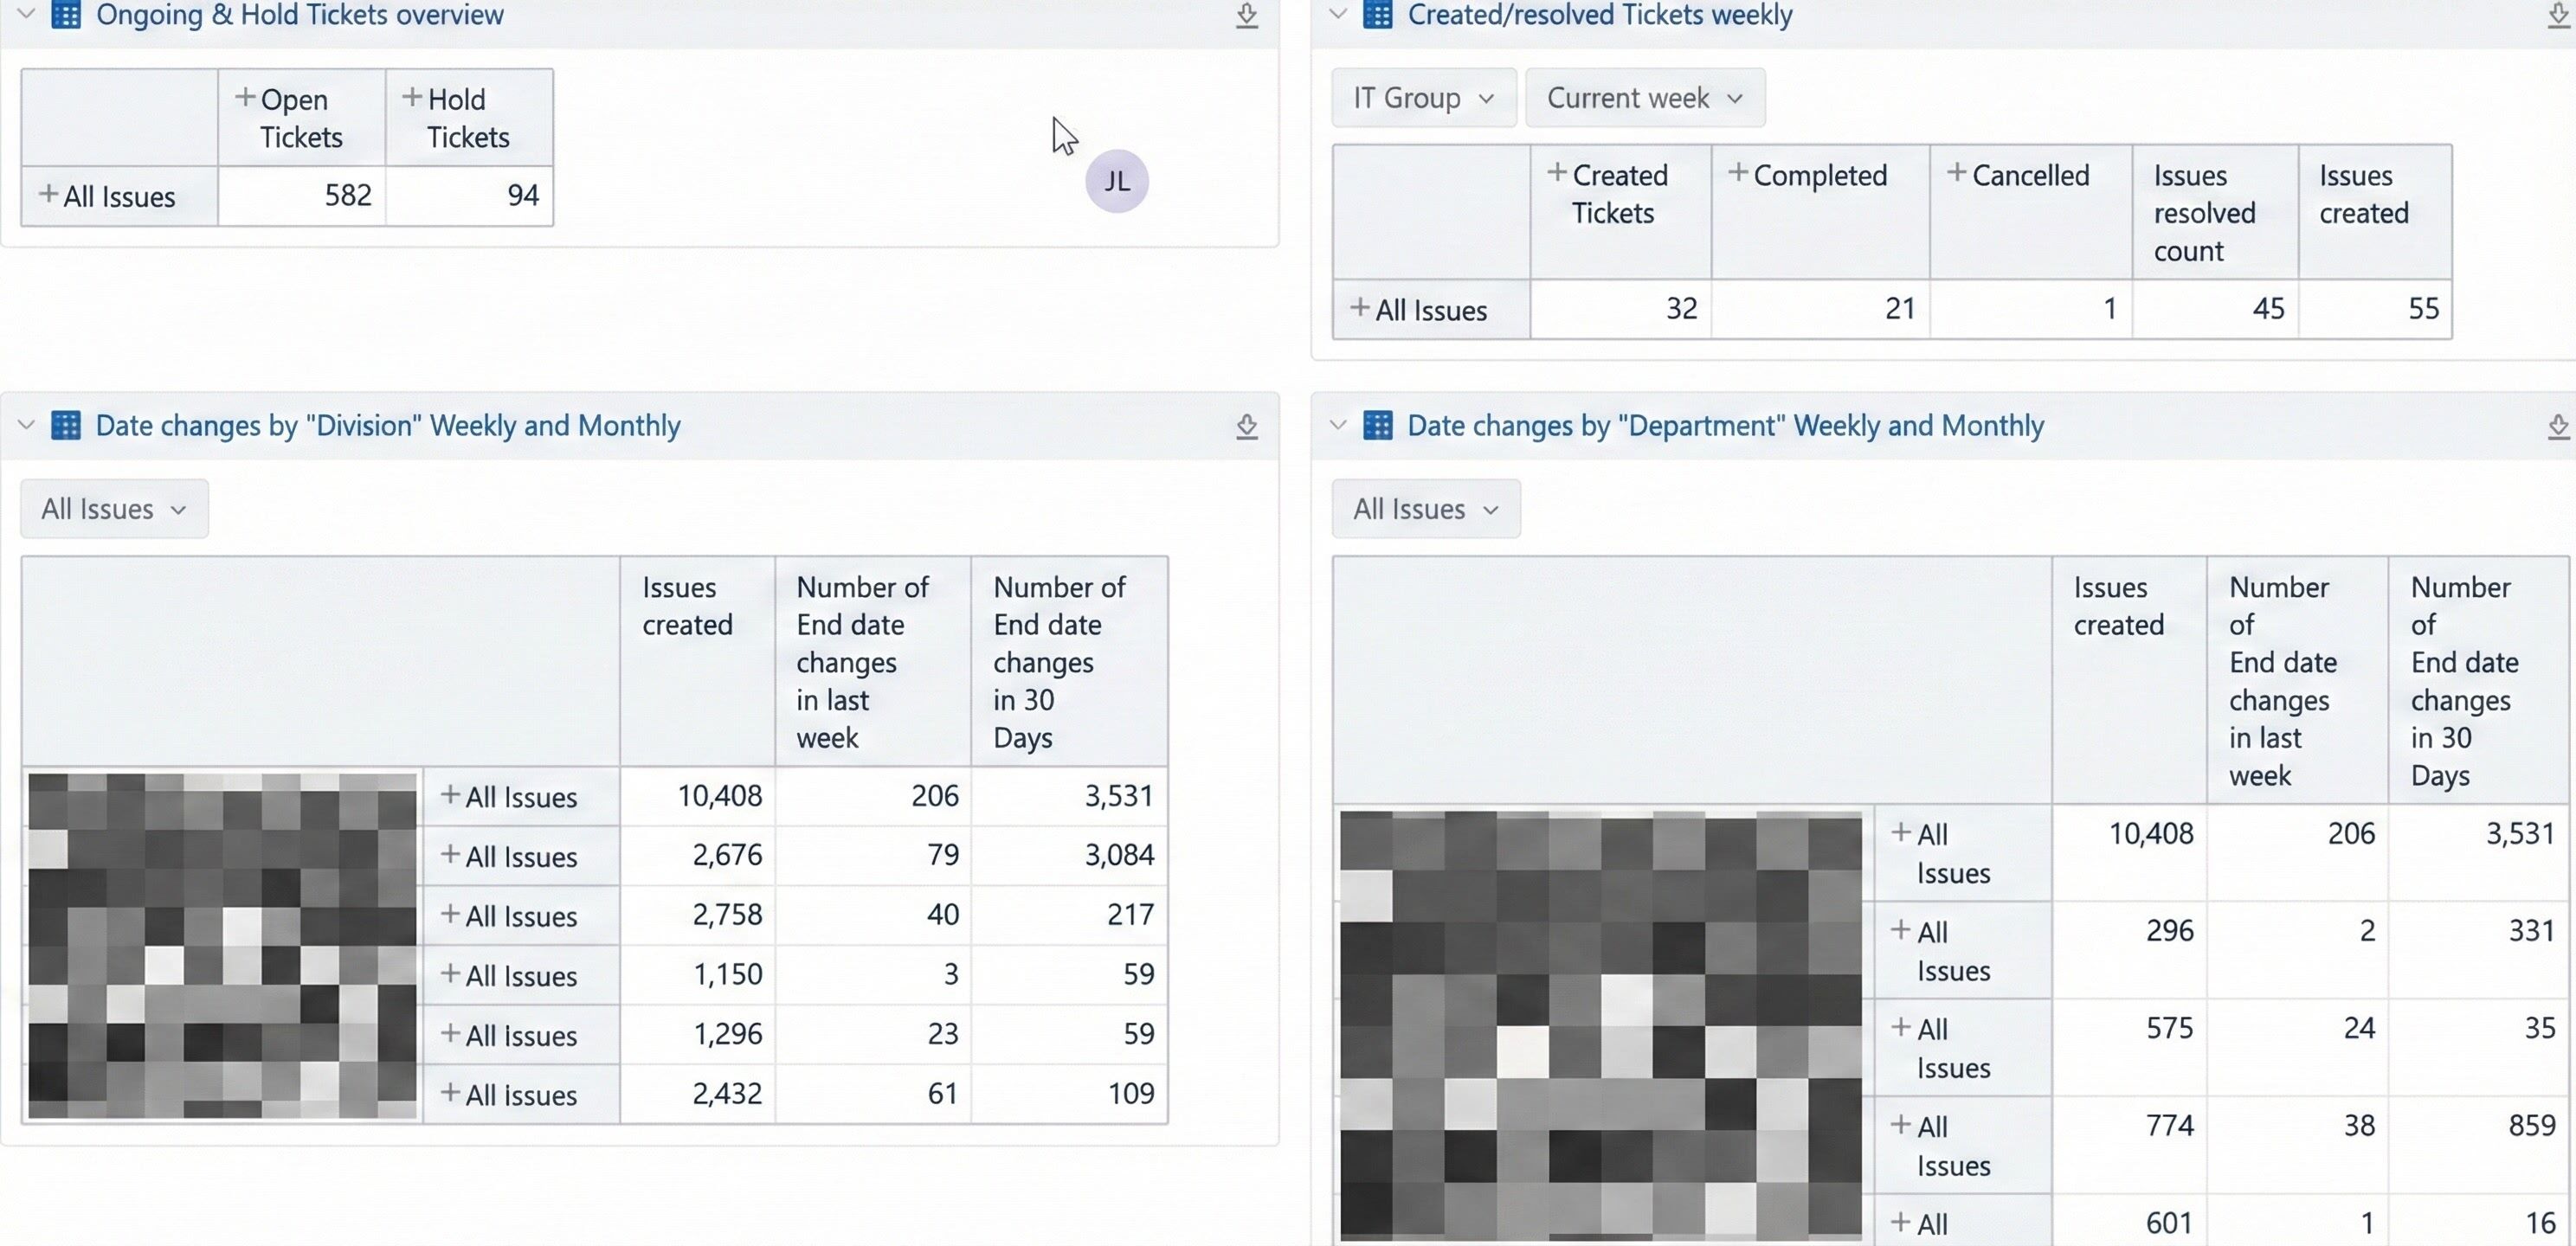Open All Issues filter in Division report

coord(114,509)
